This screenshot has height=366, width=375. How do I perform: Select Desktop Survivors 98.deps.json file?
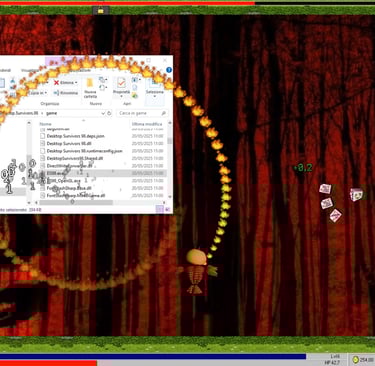(x=75, y=136)
